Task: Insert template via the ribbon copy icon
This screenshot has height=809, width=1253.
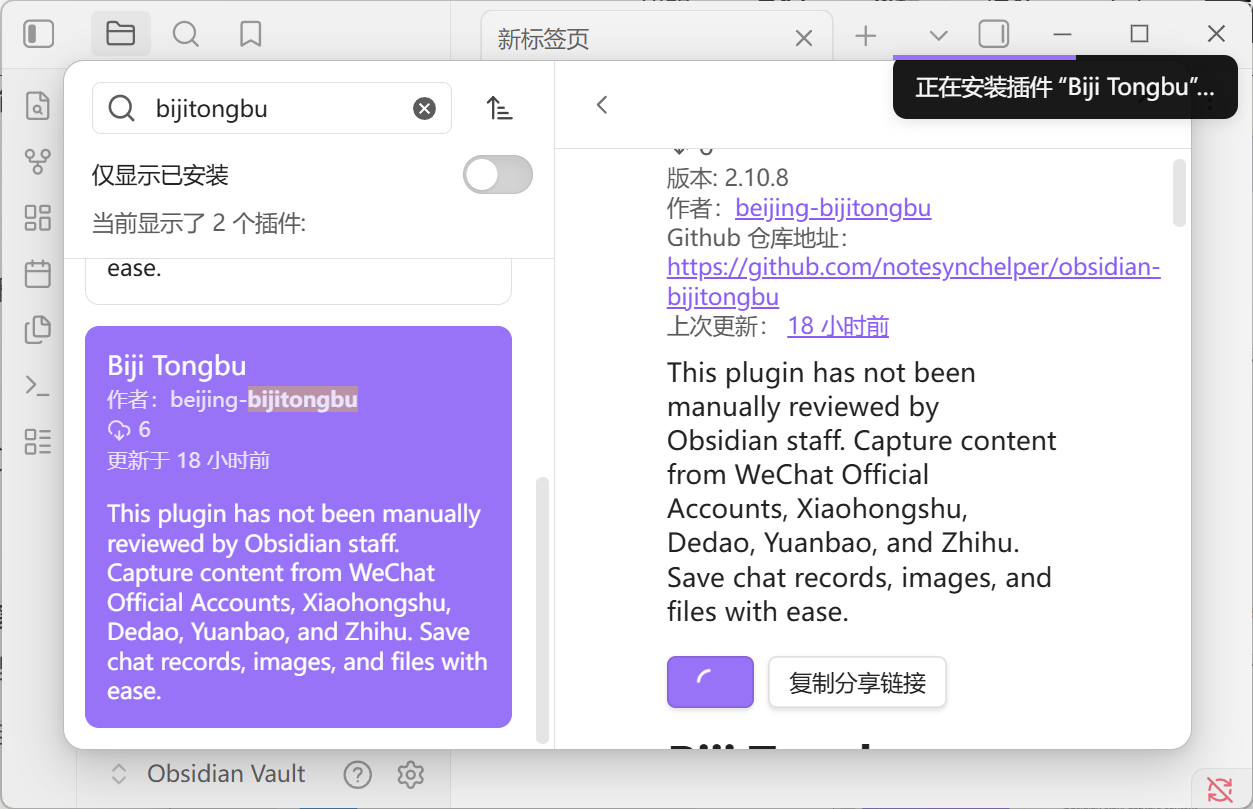Action: (38, 329)
